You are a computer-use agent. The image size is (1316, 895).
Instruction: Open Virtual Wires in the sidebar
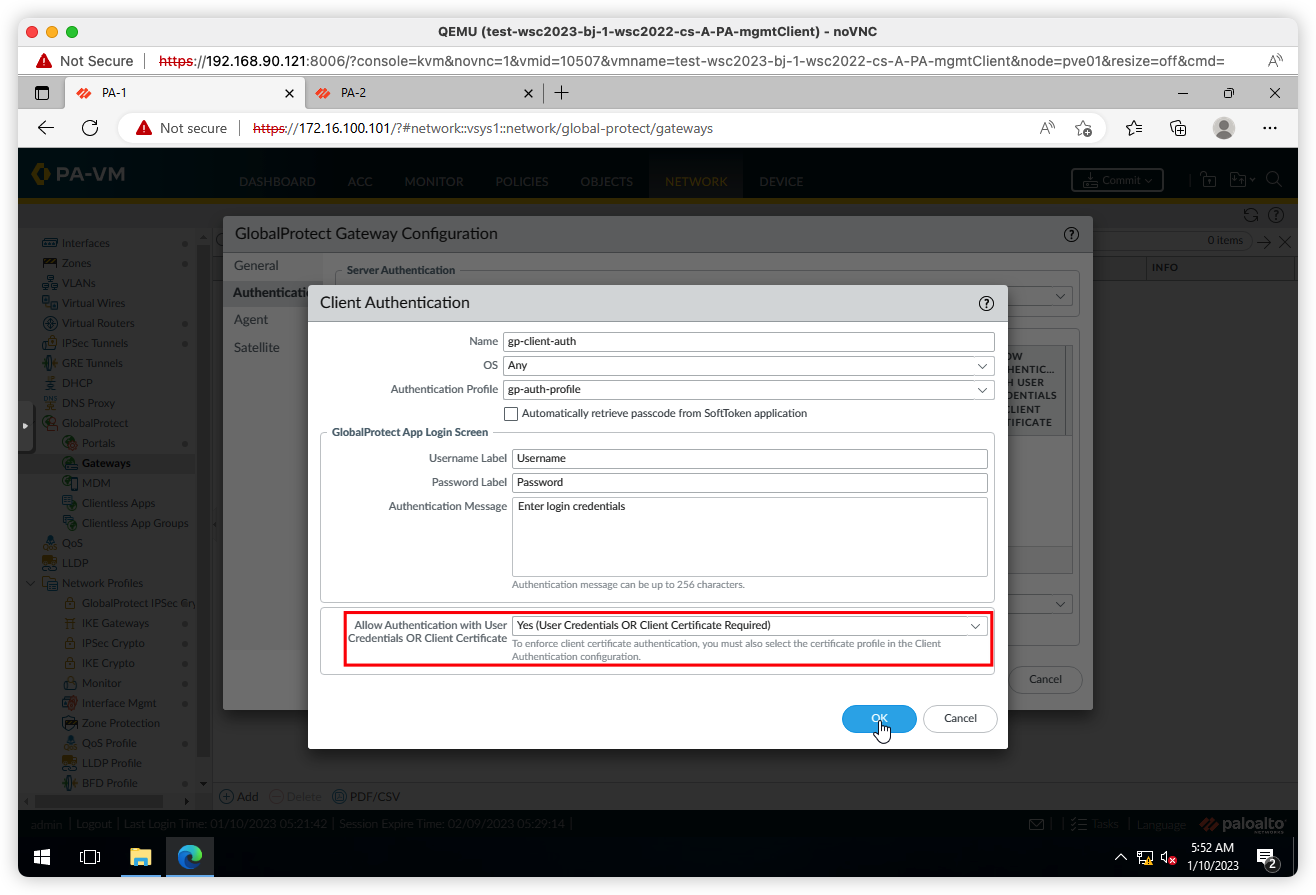[93, 303]
